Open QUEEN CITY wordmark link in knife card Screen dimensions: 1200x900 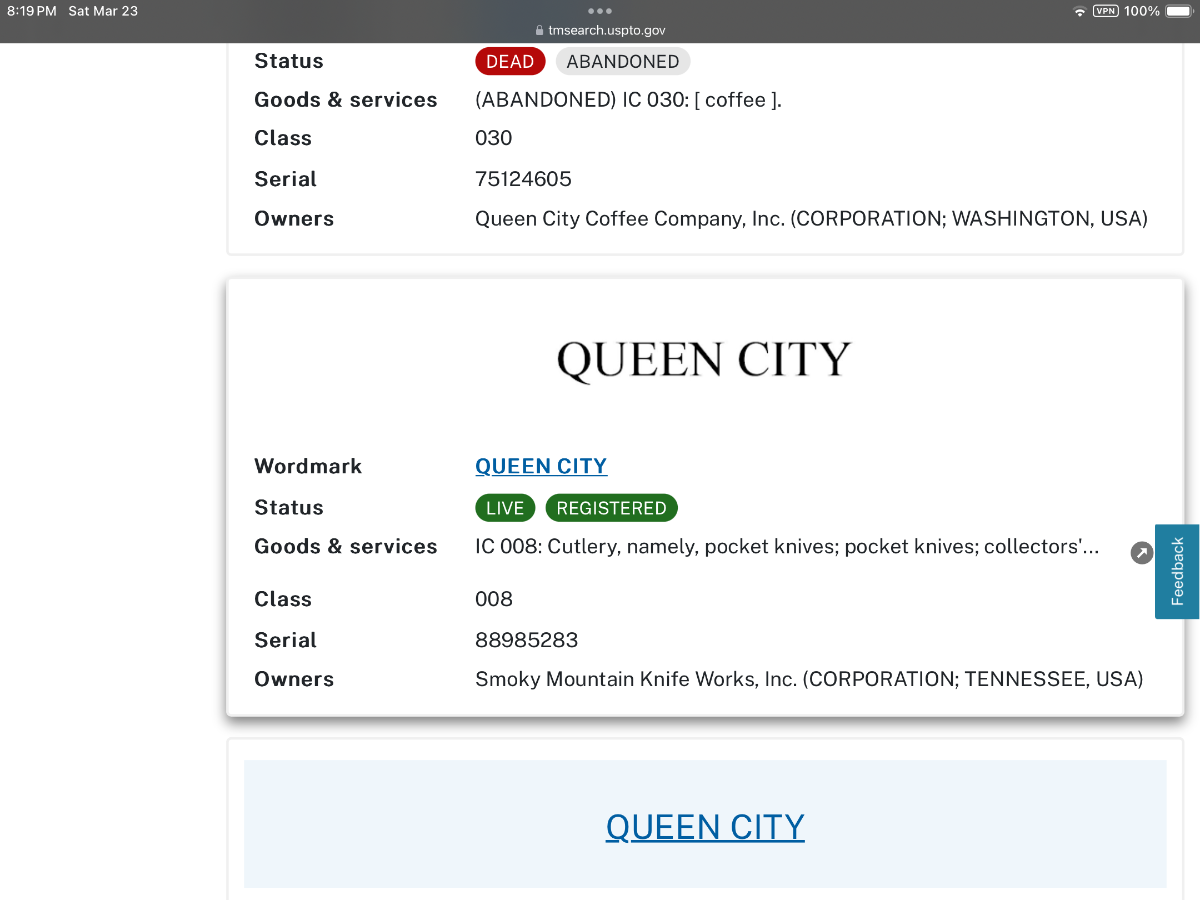click(541, 466)
